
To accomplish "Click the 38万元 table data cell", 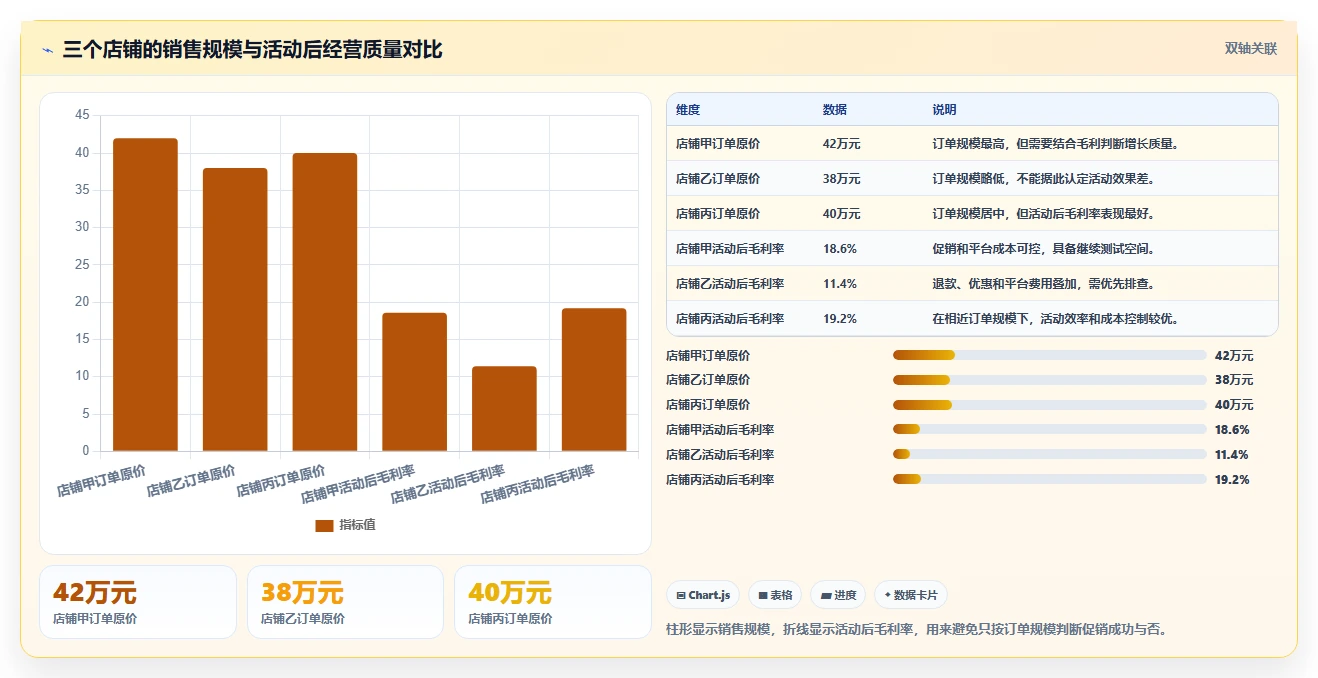I will pos(842,179).
